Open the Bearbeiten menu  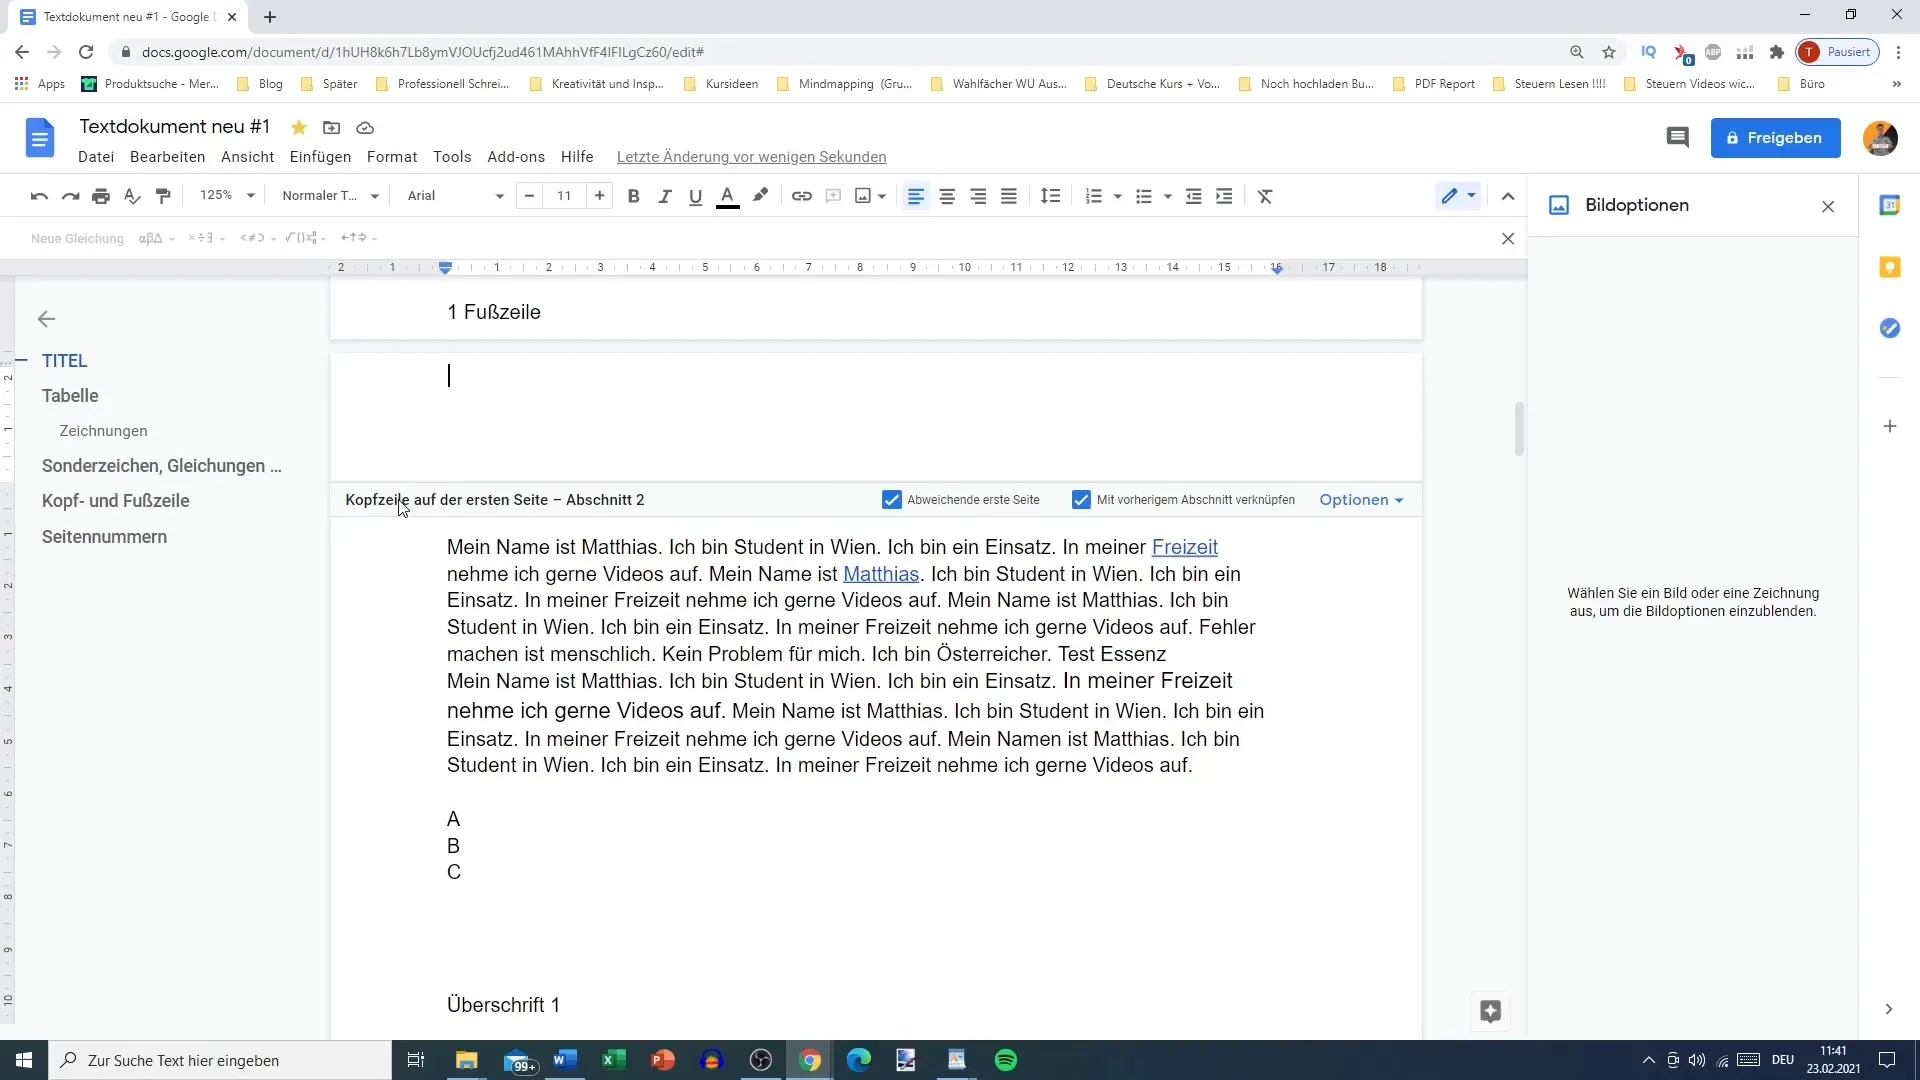[x=167, y=157]
